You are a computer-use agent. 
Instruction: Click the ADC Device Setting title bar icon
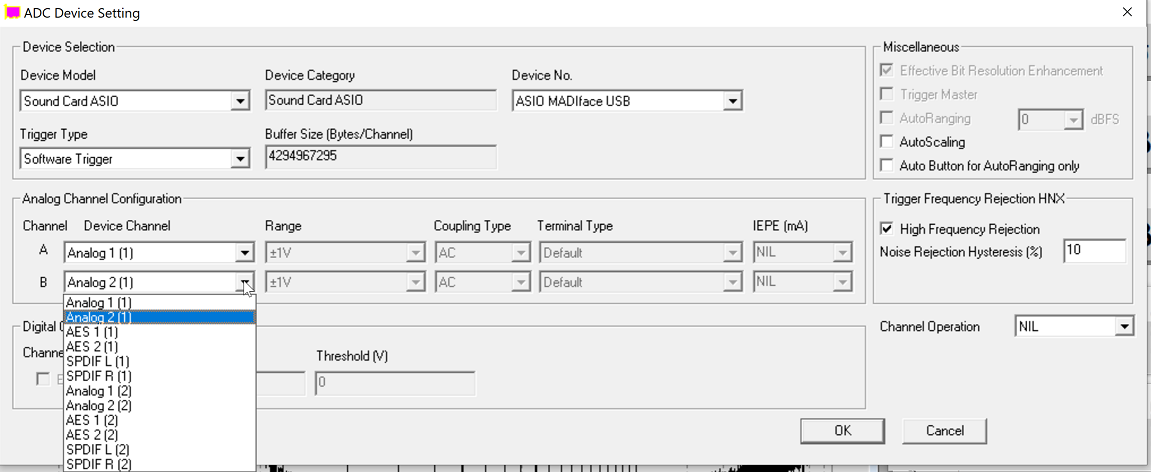(12, 13)
